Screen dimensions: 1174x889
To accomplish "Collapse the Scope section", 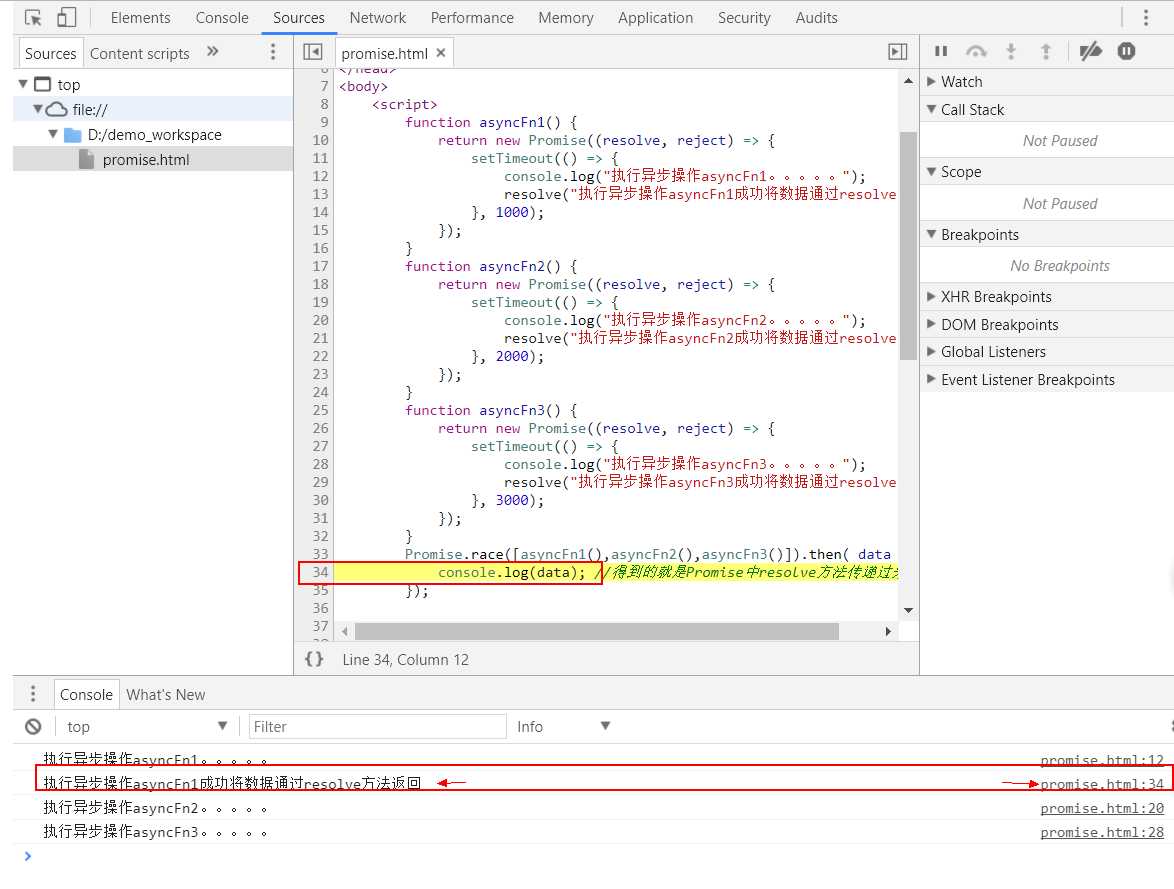I will (x=931, y=172).
